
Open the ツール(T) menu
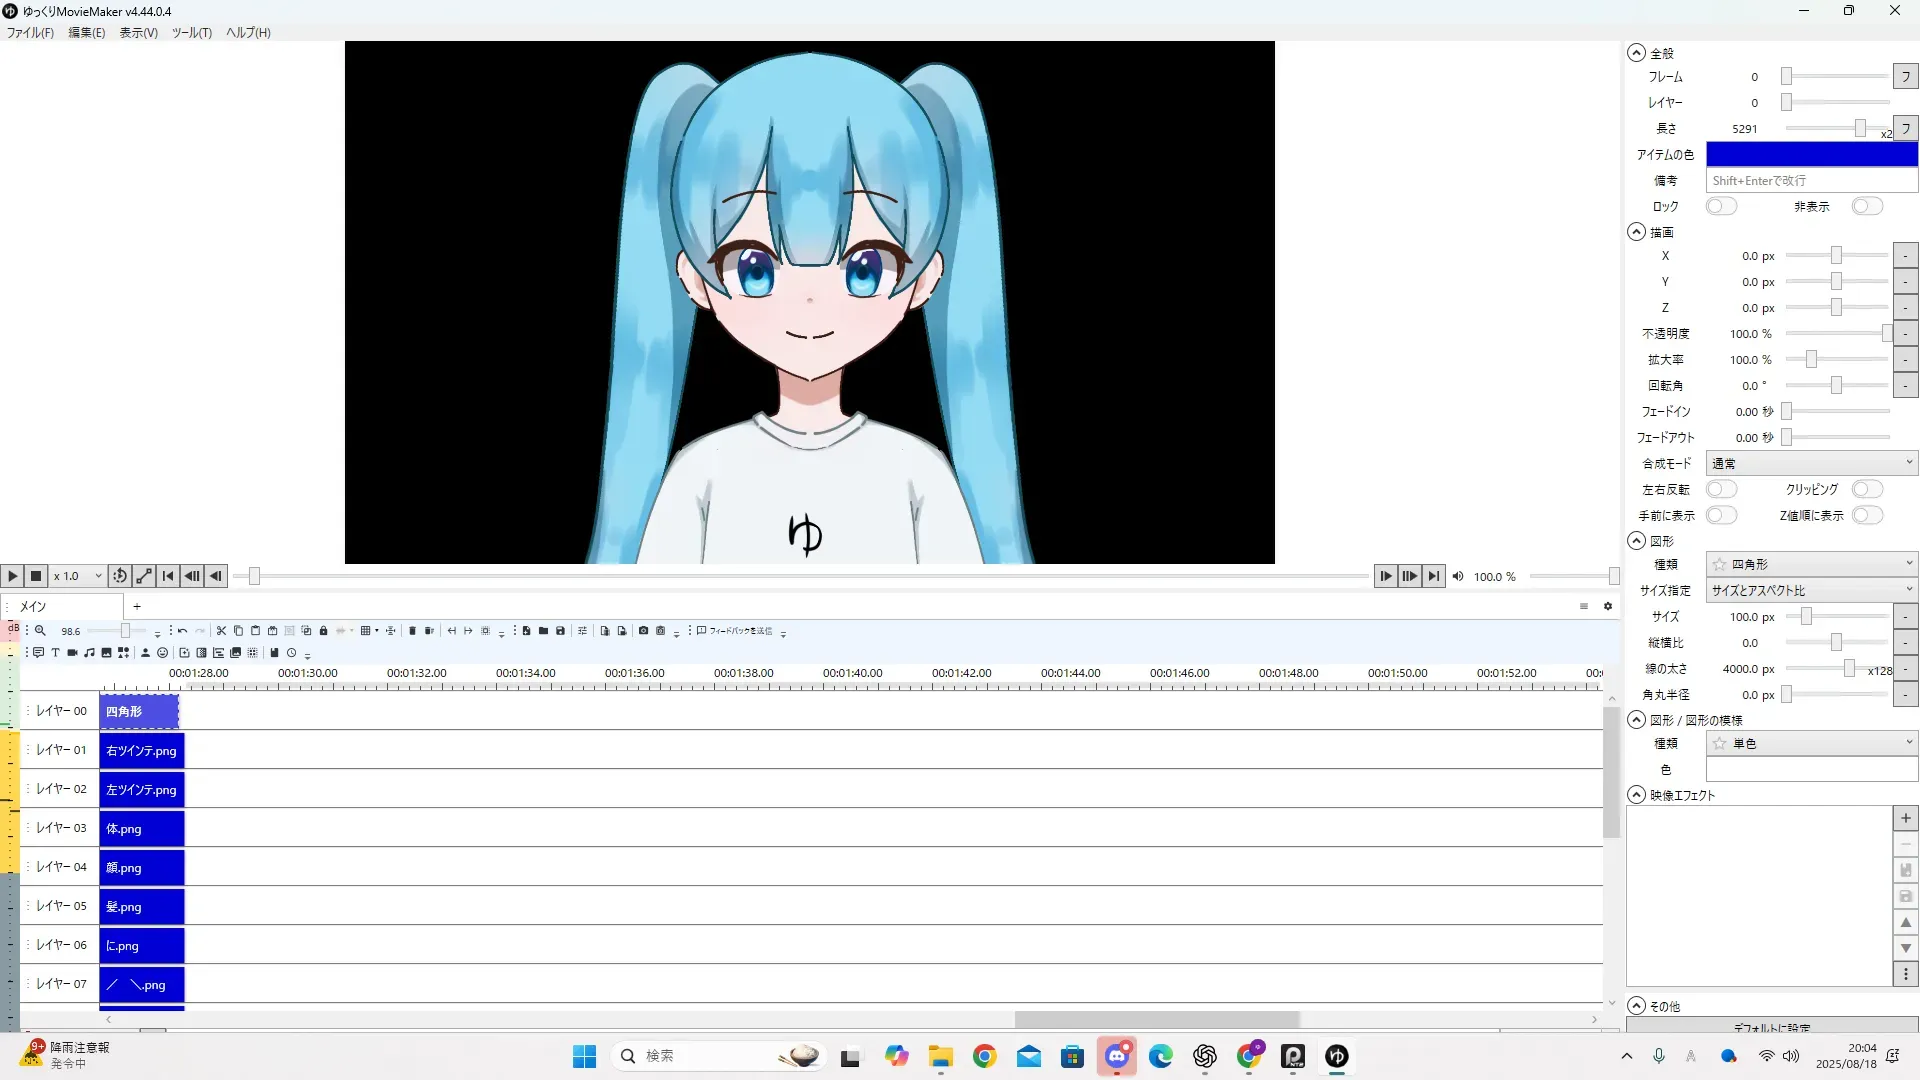tap(191, 32)
